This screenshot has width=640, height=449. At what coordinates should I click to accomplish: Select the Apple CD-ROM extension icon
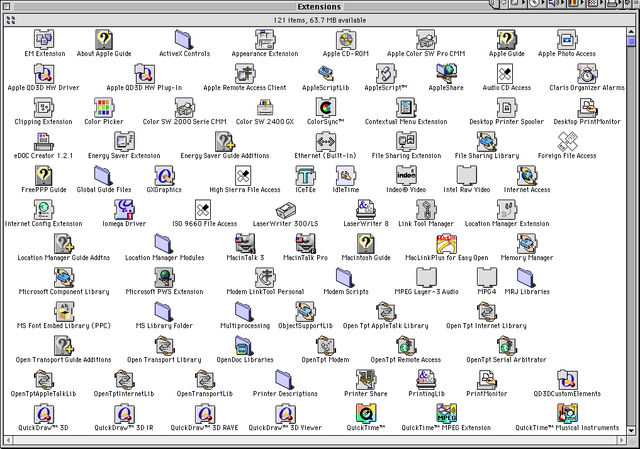pos(346,39)
